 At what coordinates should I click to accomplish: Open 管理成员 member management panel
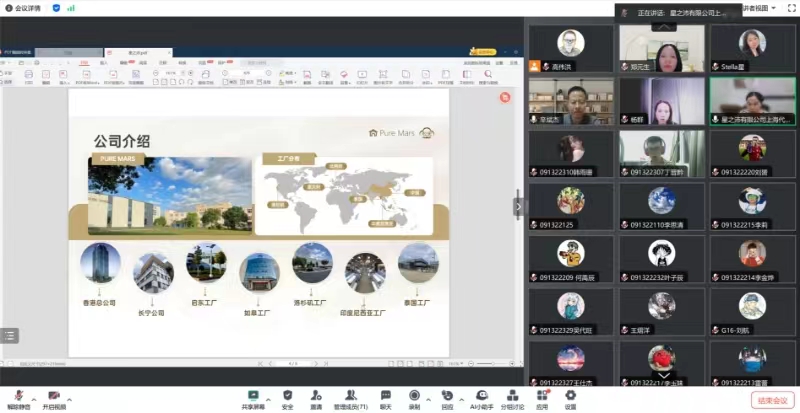point(350,396)
